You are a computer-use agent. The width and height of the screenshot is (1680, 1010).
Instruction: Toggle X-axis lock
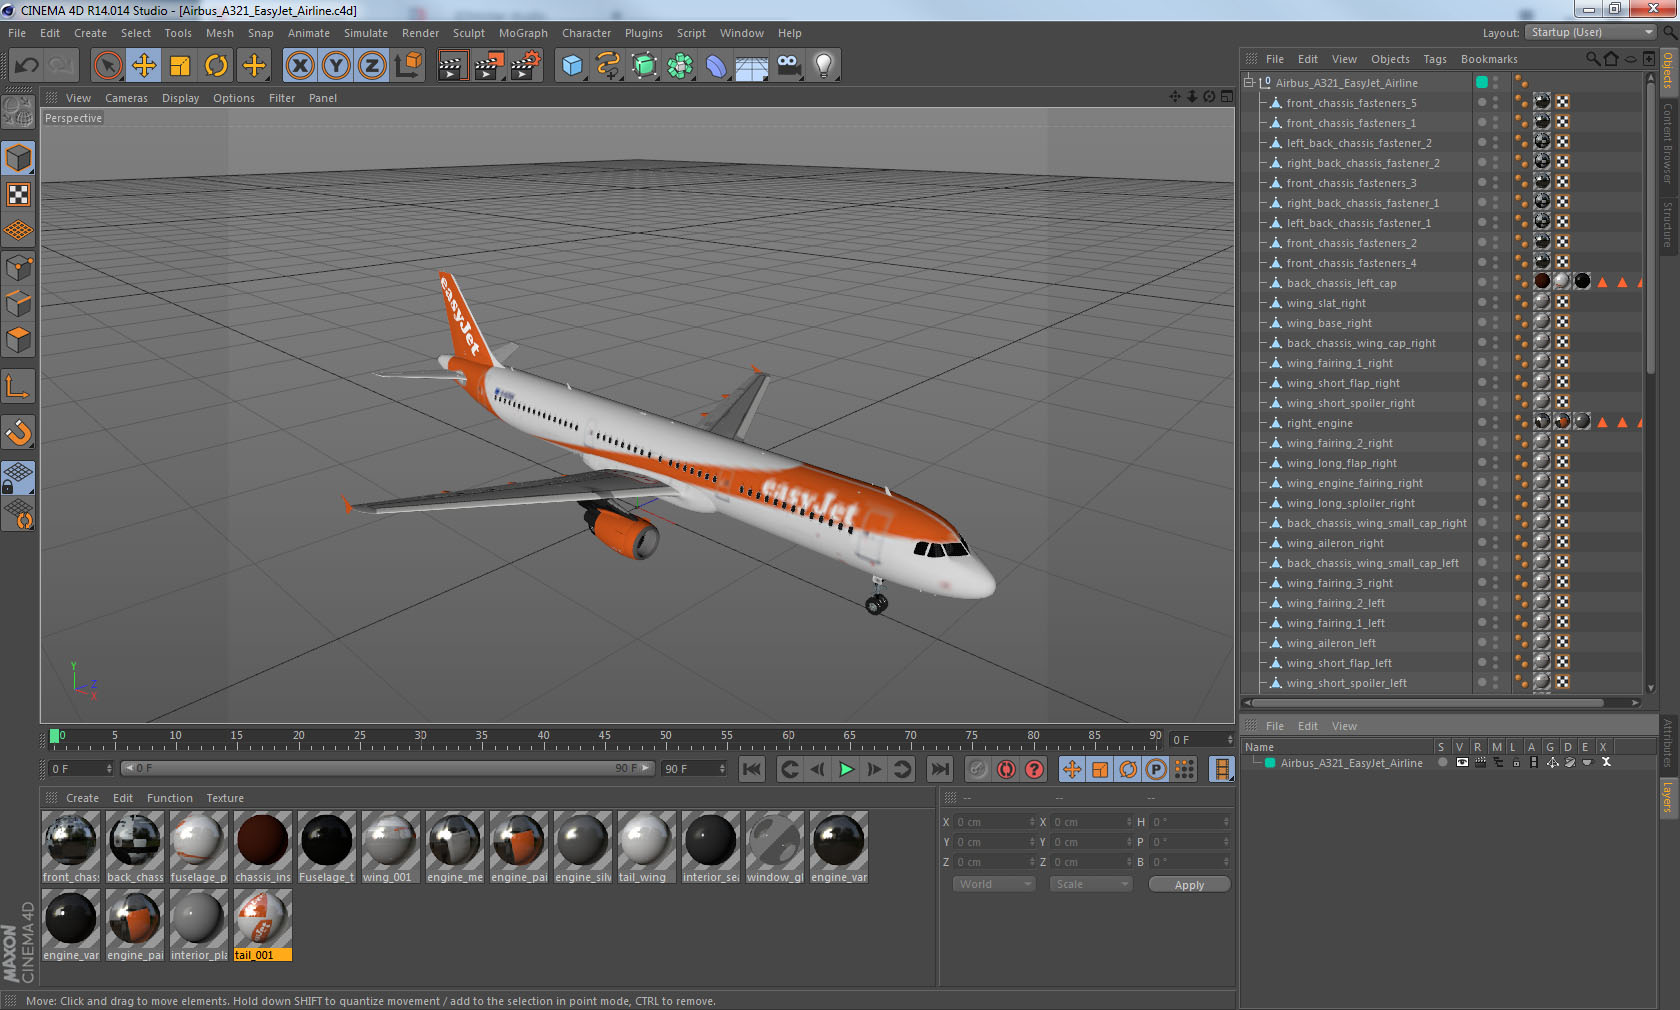[300, 66]
